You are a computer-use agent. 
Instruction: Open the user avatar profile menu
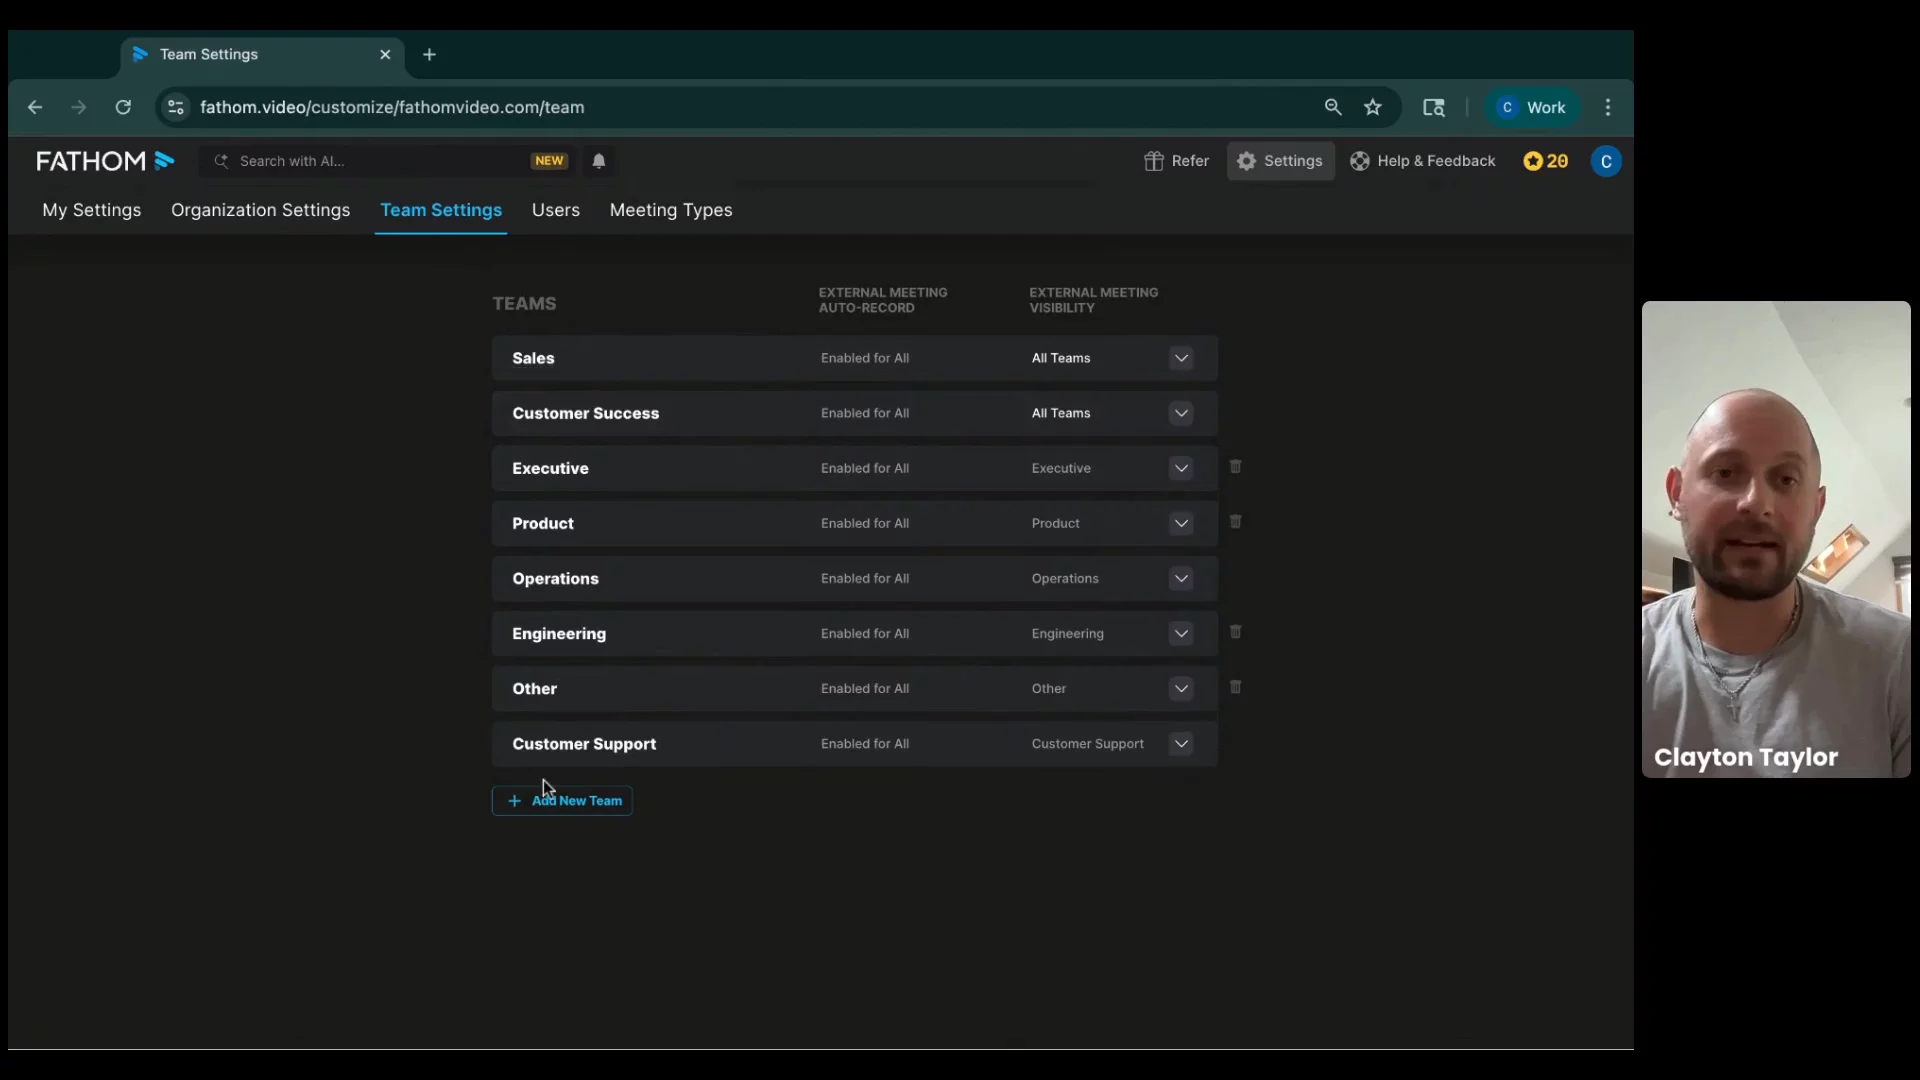(x=1606, y=161)
